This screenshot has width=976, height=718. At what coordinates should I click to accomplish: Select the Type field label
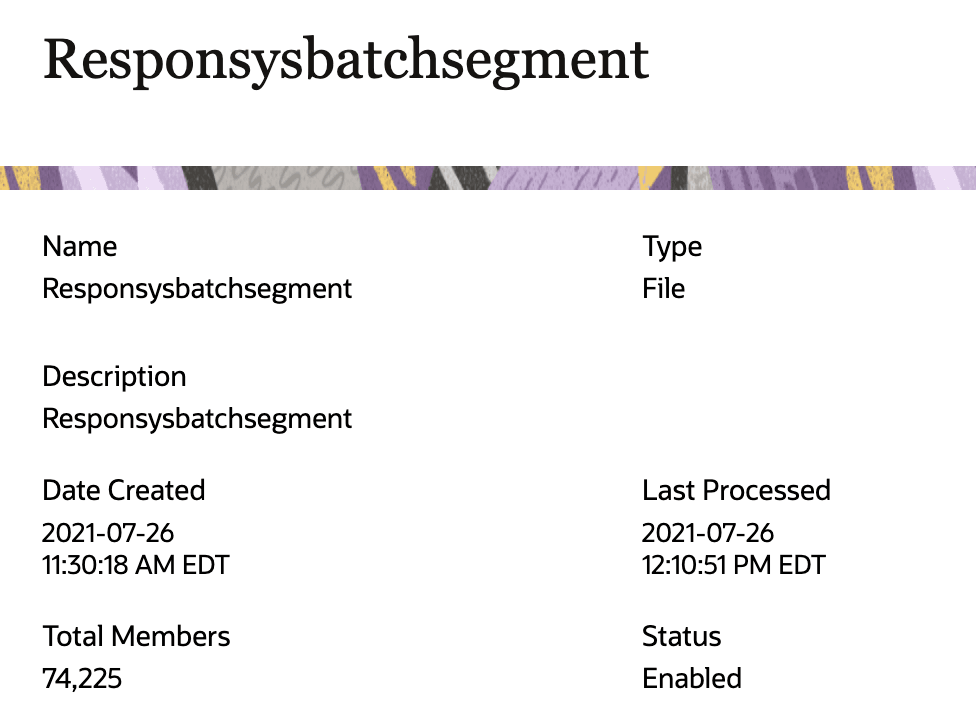pyautogui.click(x=672, y=248)
